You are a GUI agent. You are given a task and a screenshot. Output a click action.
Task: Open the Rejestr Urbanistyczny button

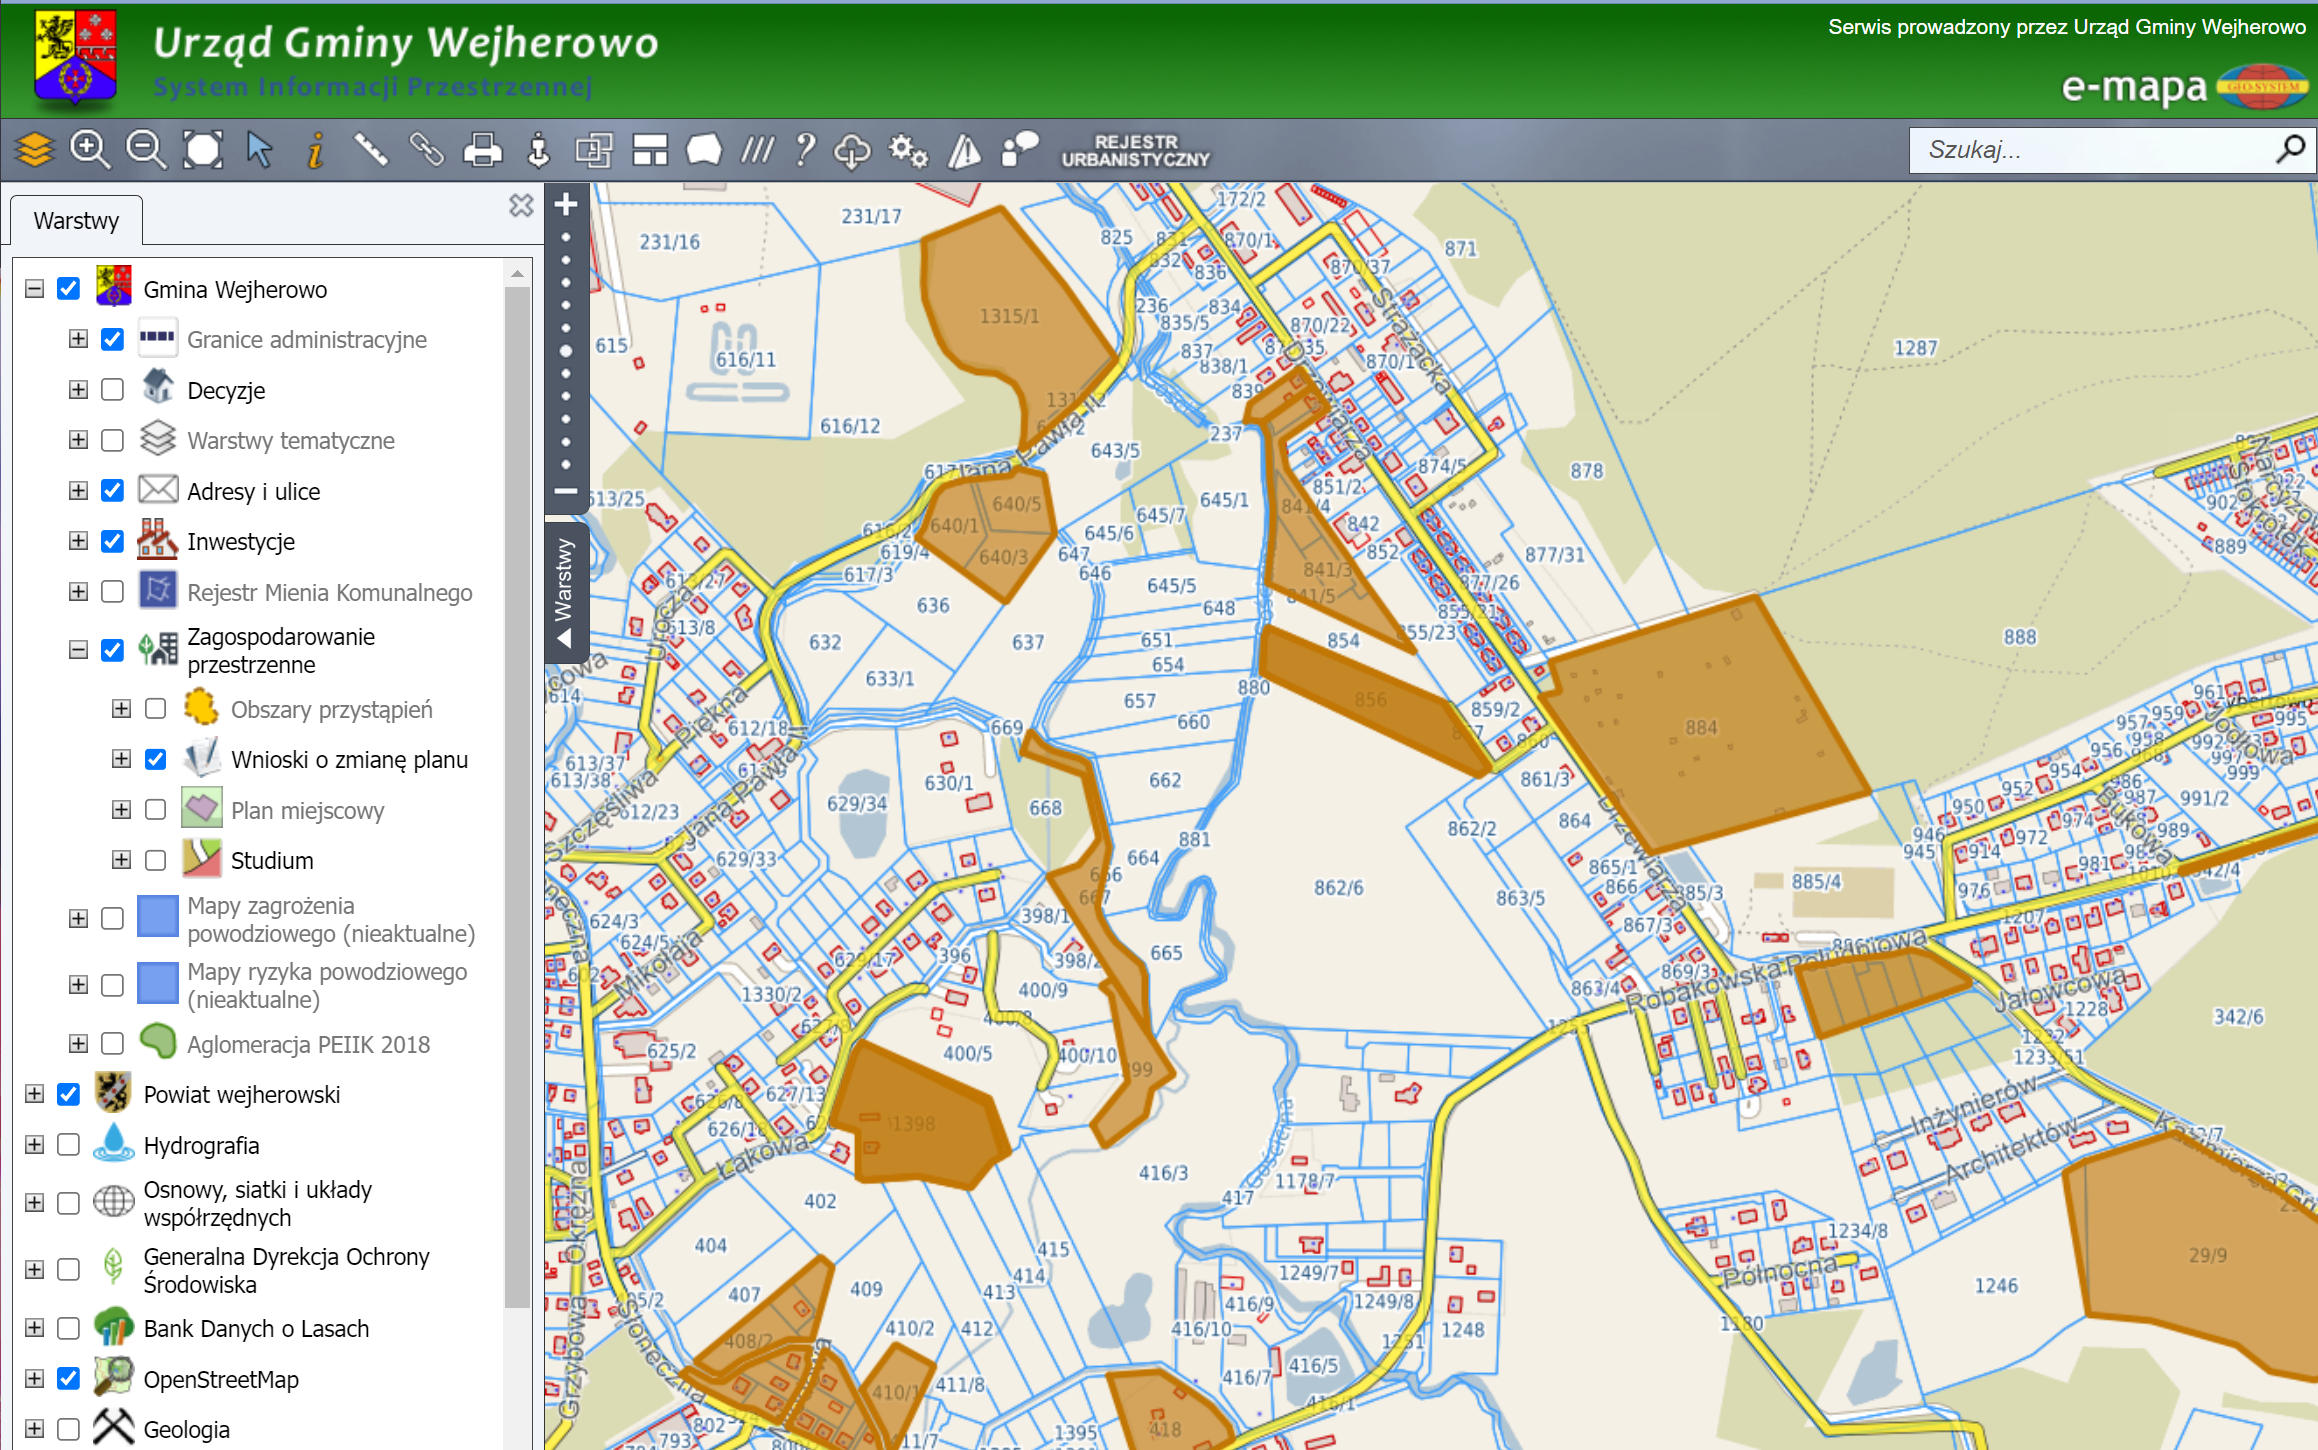click(1135, 150)
